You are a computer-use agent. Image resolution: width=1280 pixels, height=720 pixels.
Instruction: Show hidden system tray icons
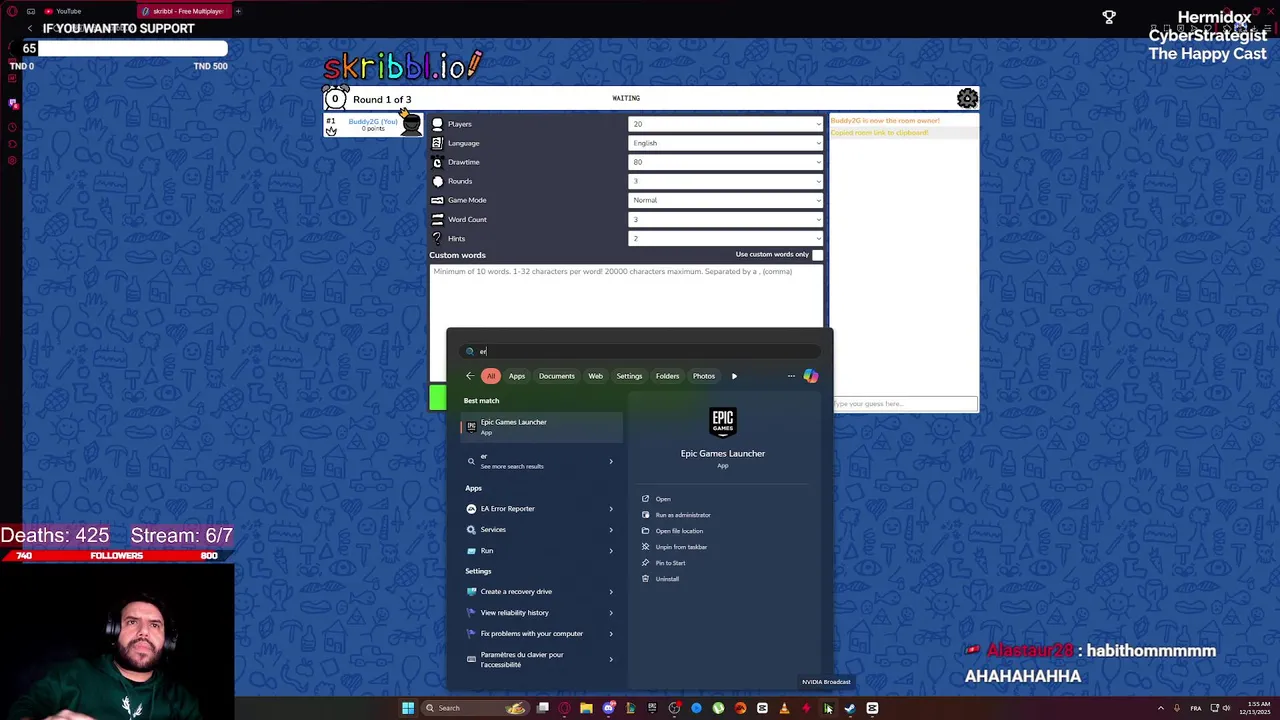[1161, 708]
